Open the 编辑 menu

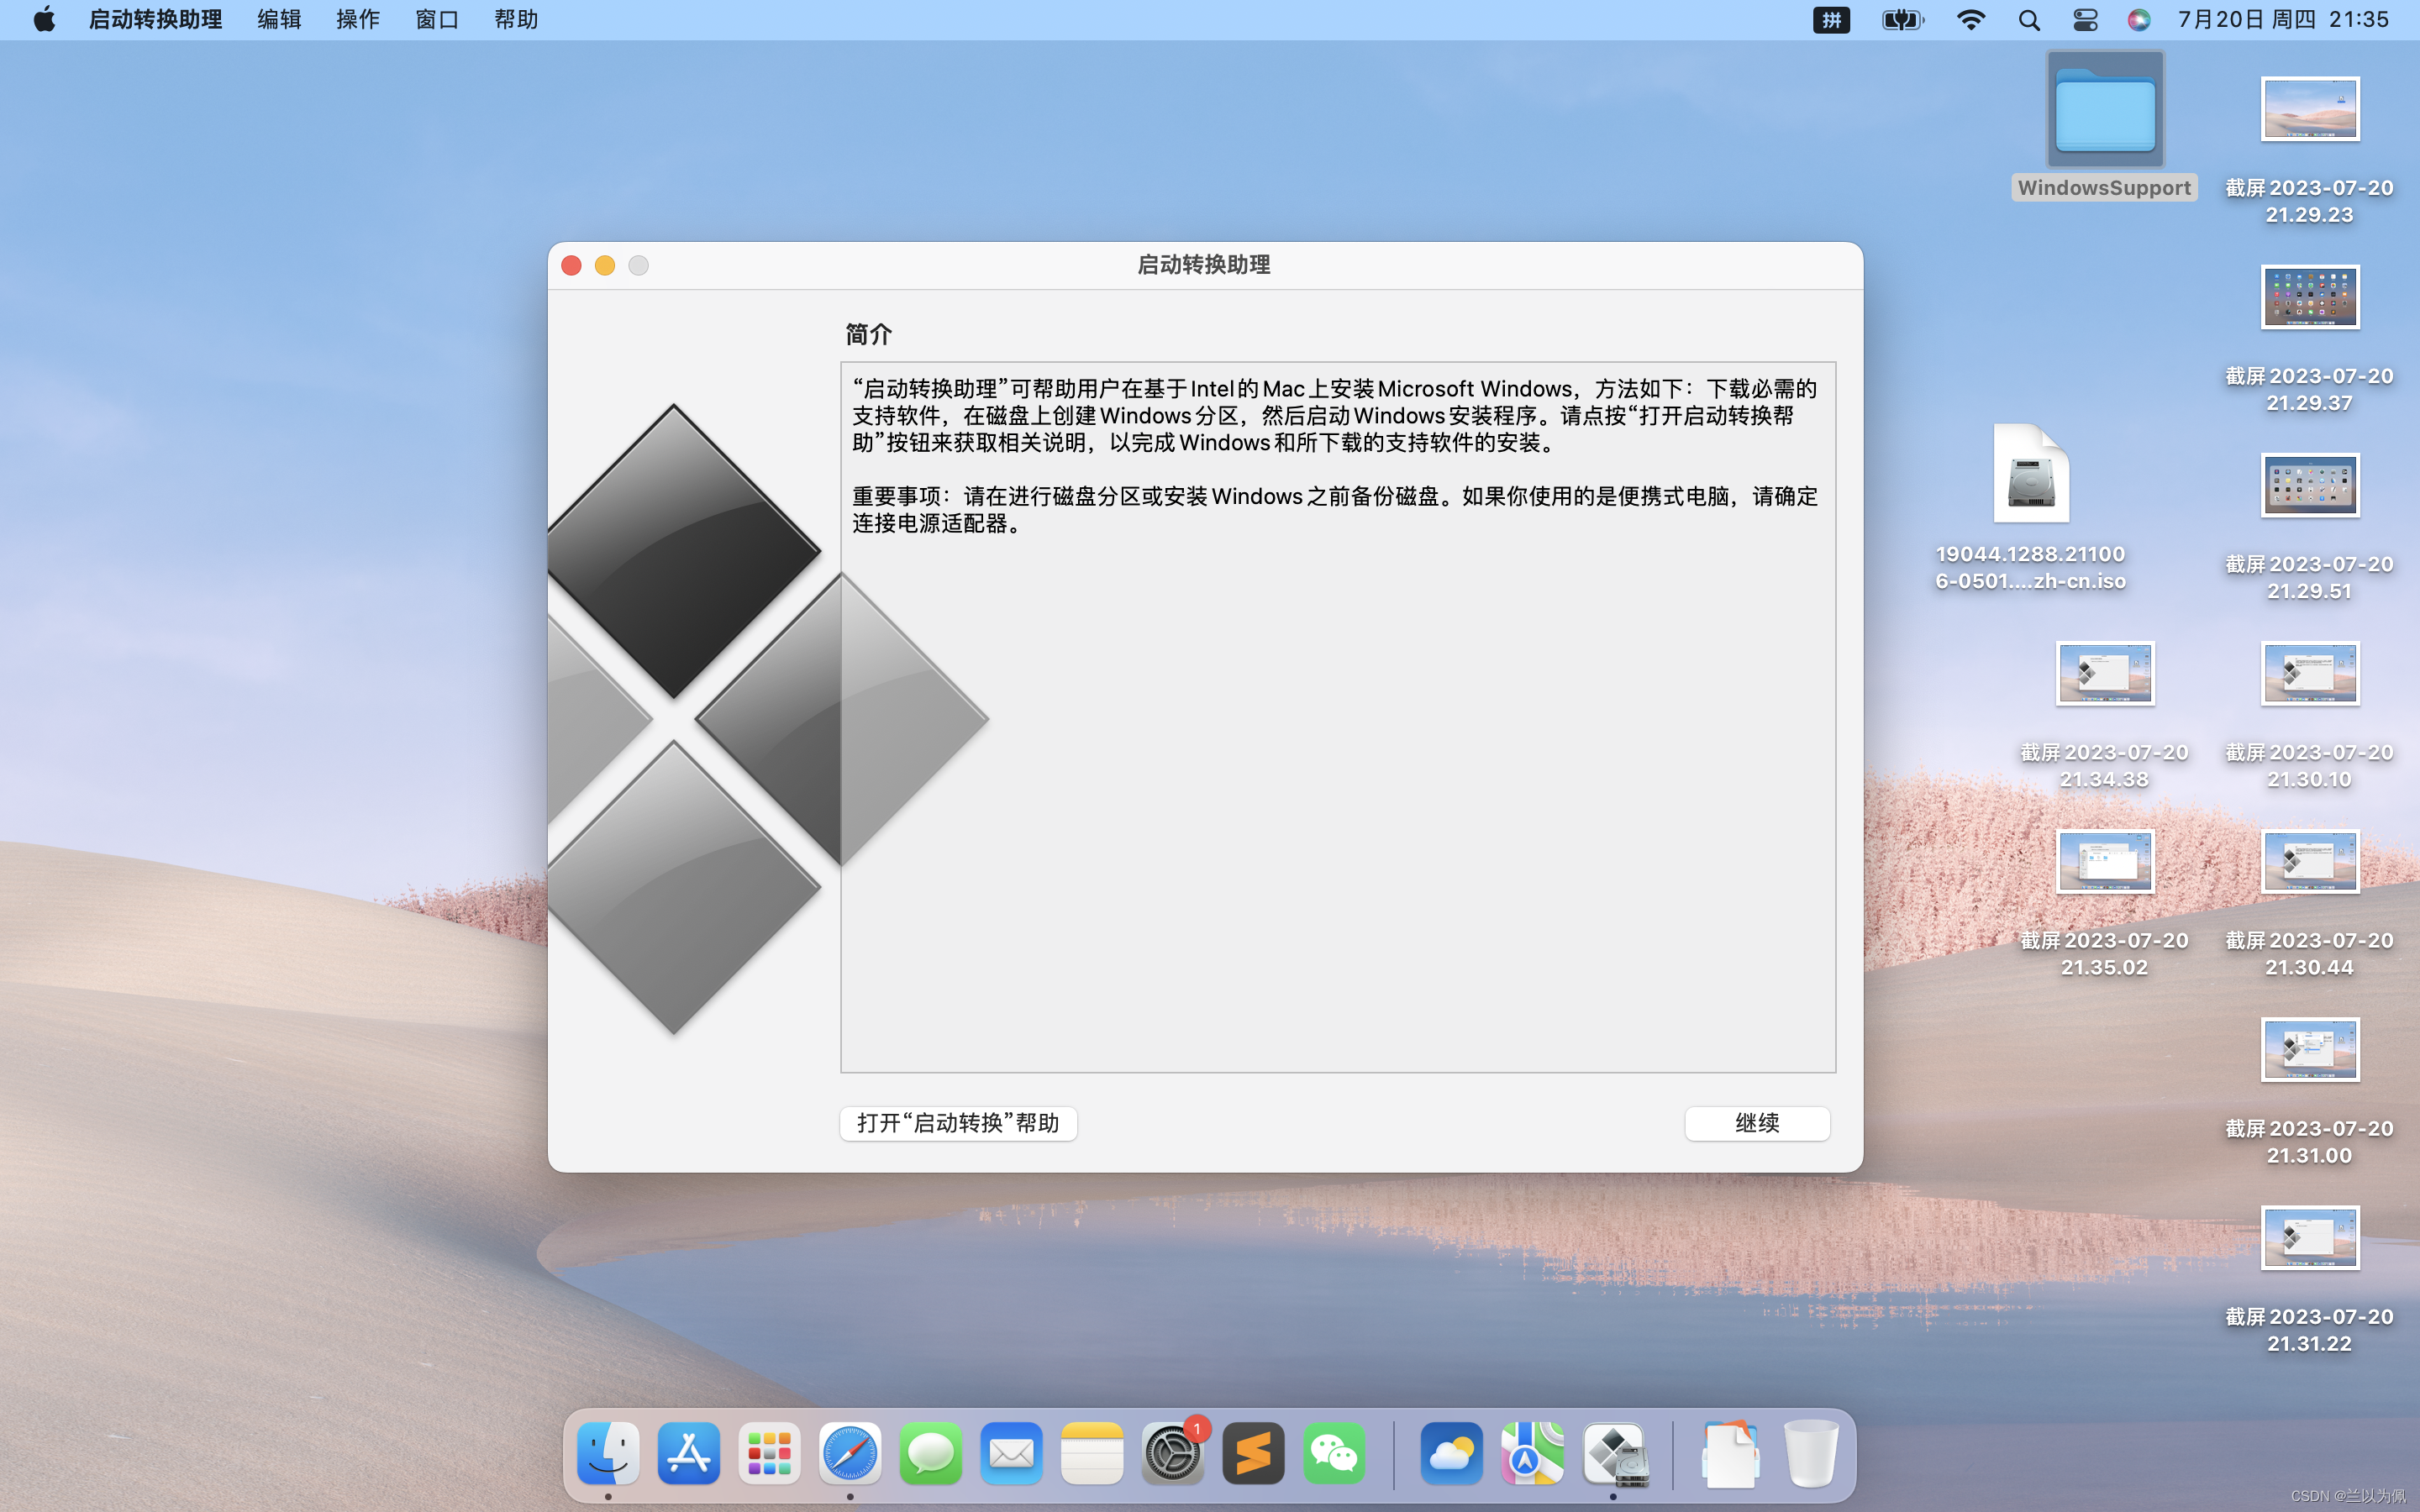279,20
